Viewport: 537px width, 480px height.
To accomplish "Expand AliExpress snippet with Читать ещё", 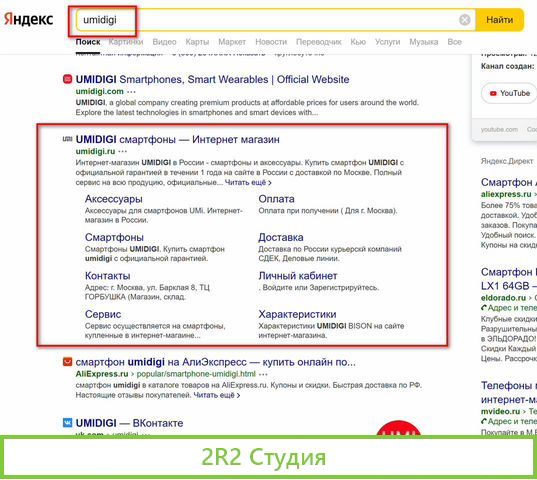I will [x=217, y=395].
